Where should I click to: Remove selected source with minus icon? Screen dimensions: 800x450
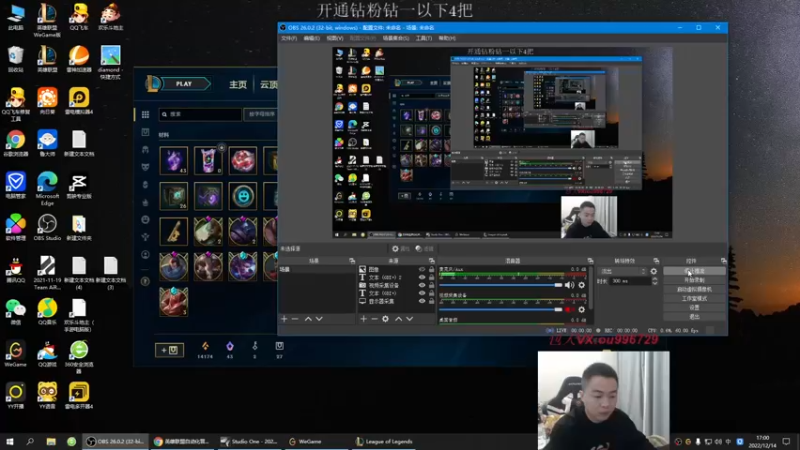(x=374, y=319)
